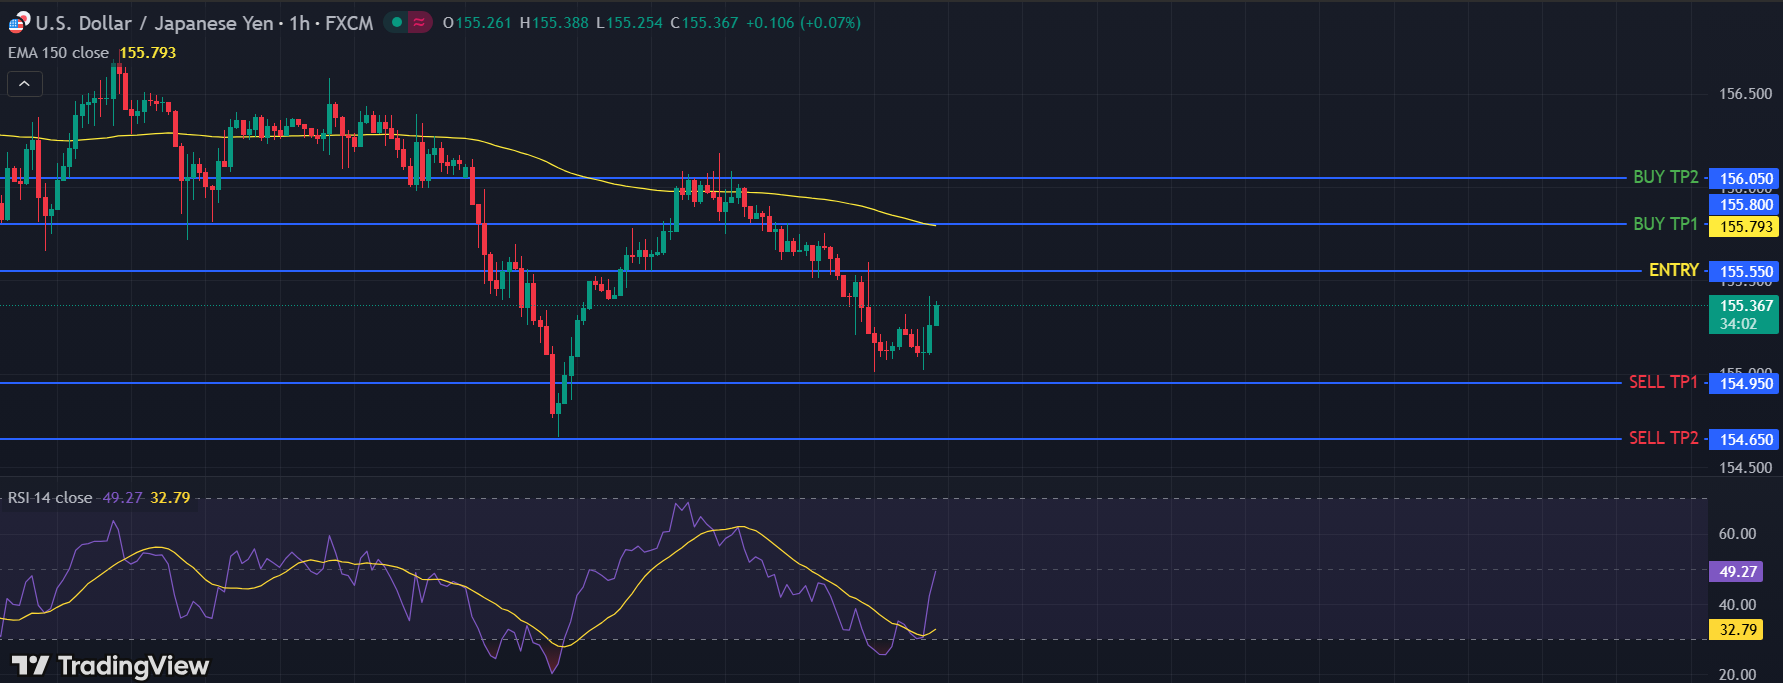Screen dimensions: 1783x683
Task: Click the SELL TP2 line label
Action: pyautogui.click(x=1663, y=438)
